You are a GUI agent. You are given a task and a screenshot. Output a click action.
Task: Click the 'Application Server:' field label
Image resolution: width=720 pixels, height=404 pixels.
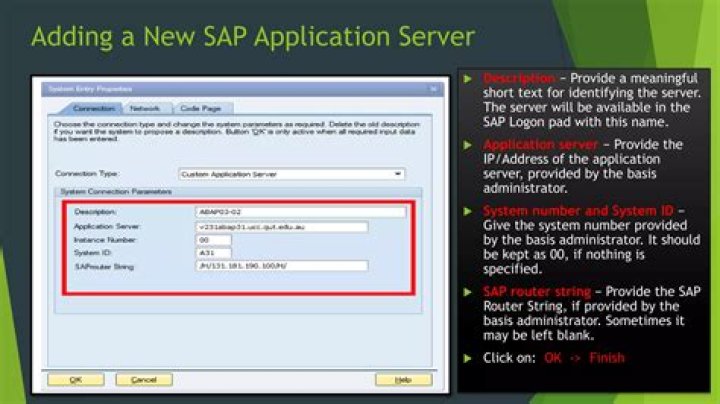[x=107, y=226]
